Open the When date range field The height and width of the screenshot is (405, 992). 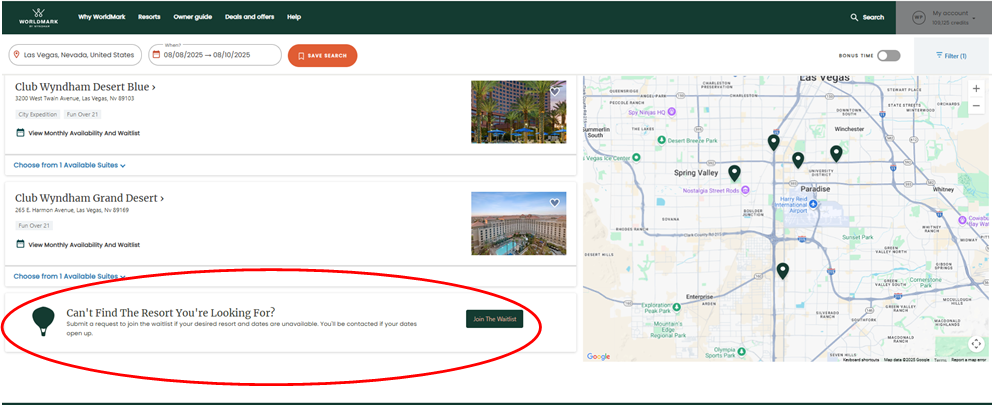(214, 55)
